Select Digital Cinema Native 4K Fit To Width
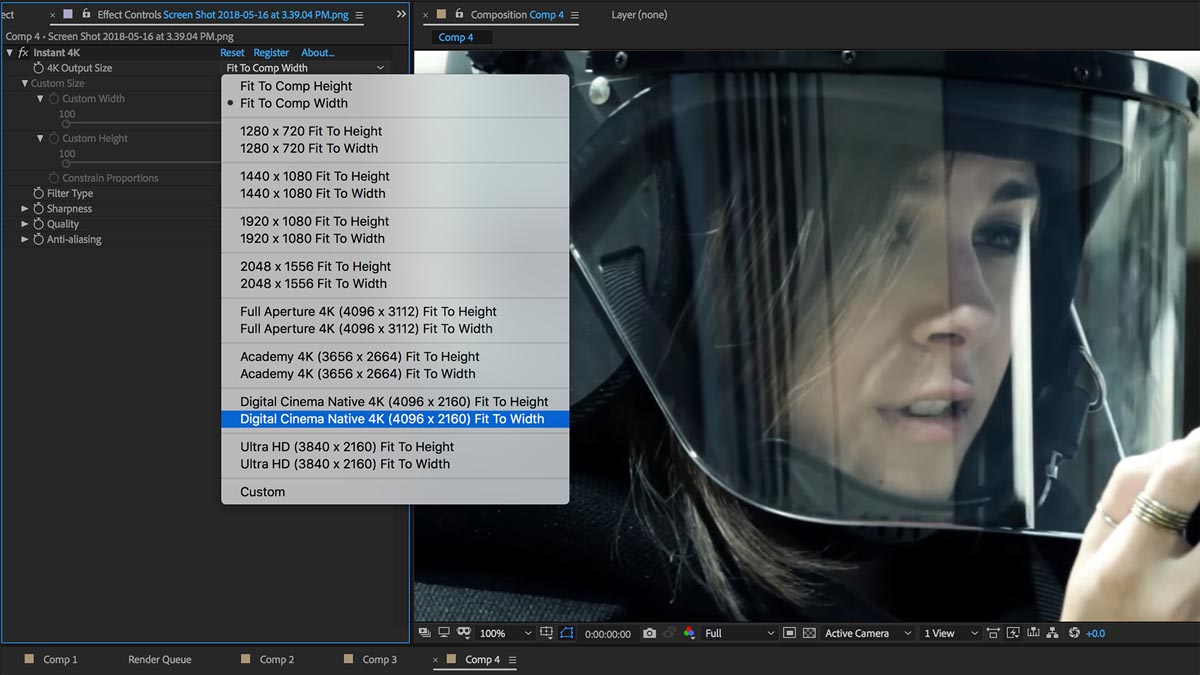This screenshot has width=1200, height=675. 392,419
